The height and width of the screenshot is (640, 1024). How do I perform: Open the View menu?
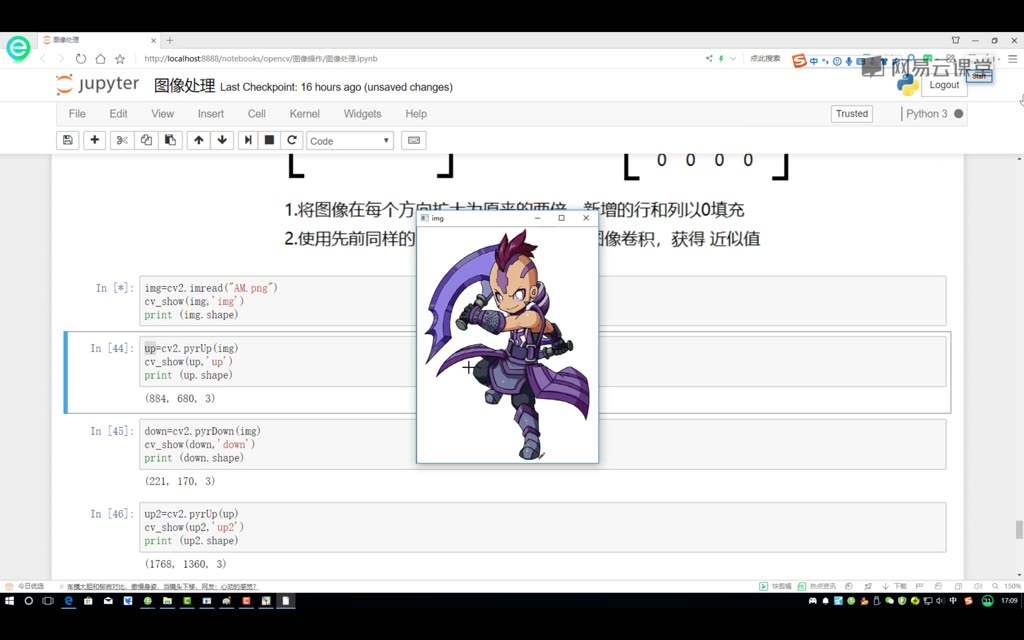pyautogui.click(x=163, y=114)
